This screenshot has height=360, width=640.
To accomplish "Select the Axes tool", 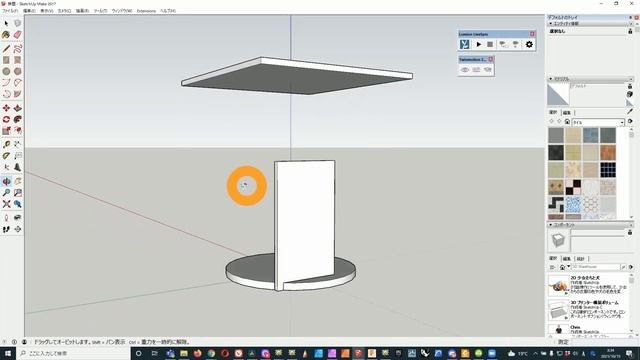I will 6,167.
